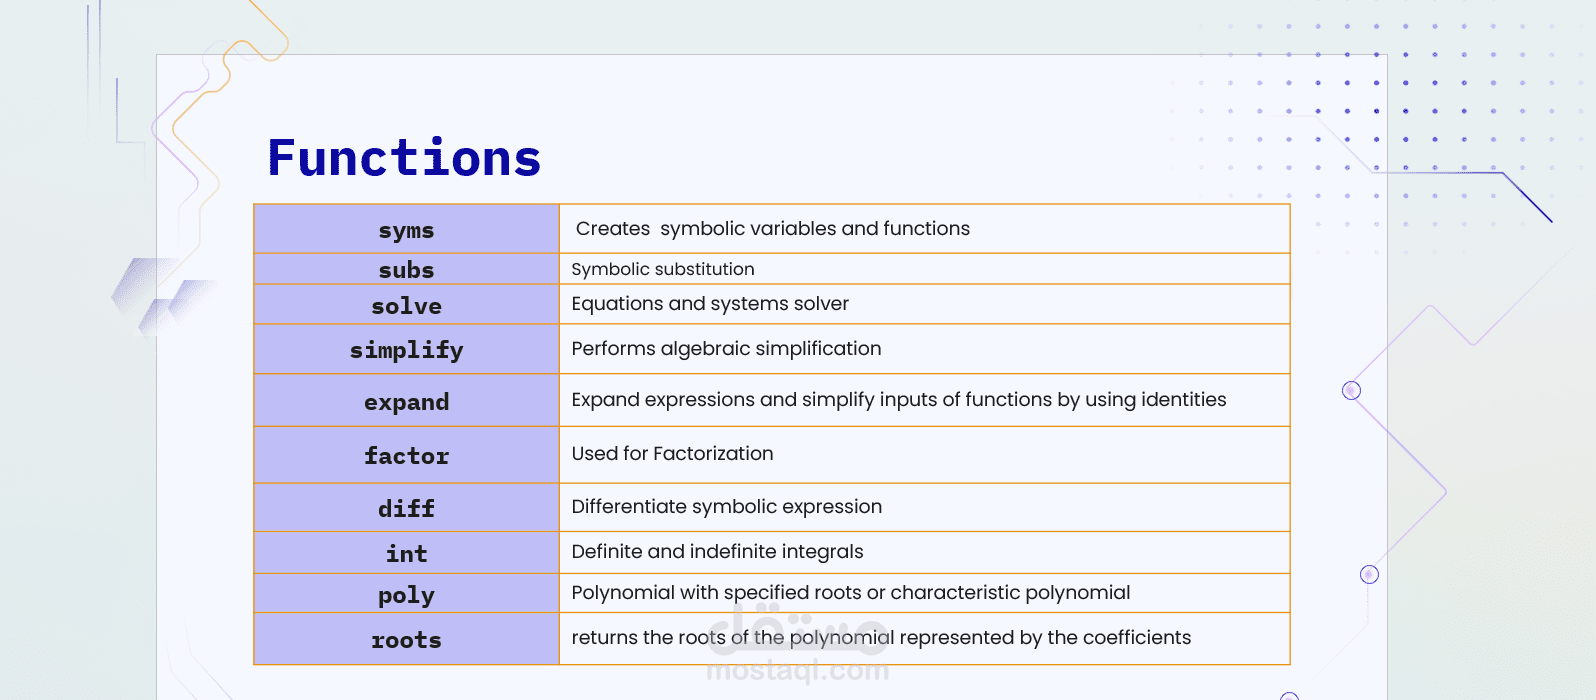Viewport: 1596px width, 700px height.
Task: Click 'Differentiate symbolic expression' text
Action: pyautogui.click(x=727, y=507)
